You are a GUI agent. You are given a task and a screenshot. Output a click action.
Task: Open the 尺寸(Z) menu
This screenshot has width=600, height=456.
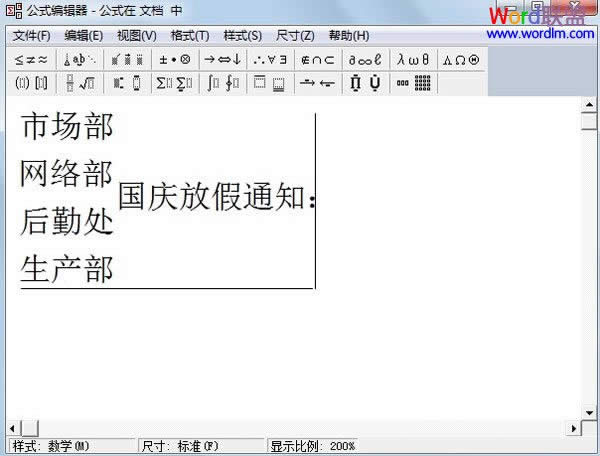[294, 35]
